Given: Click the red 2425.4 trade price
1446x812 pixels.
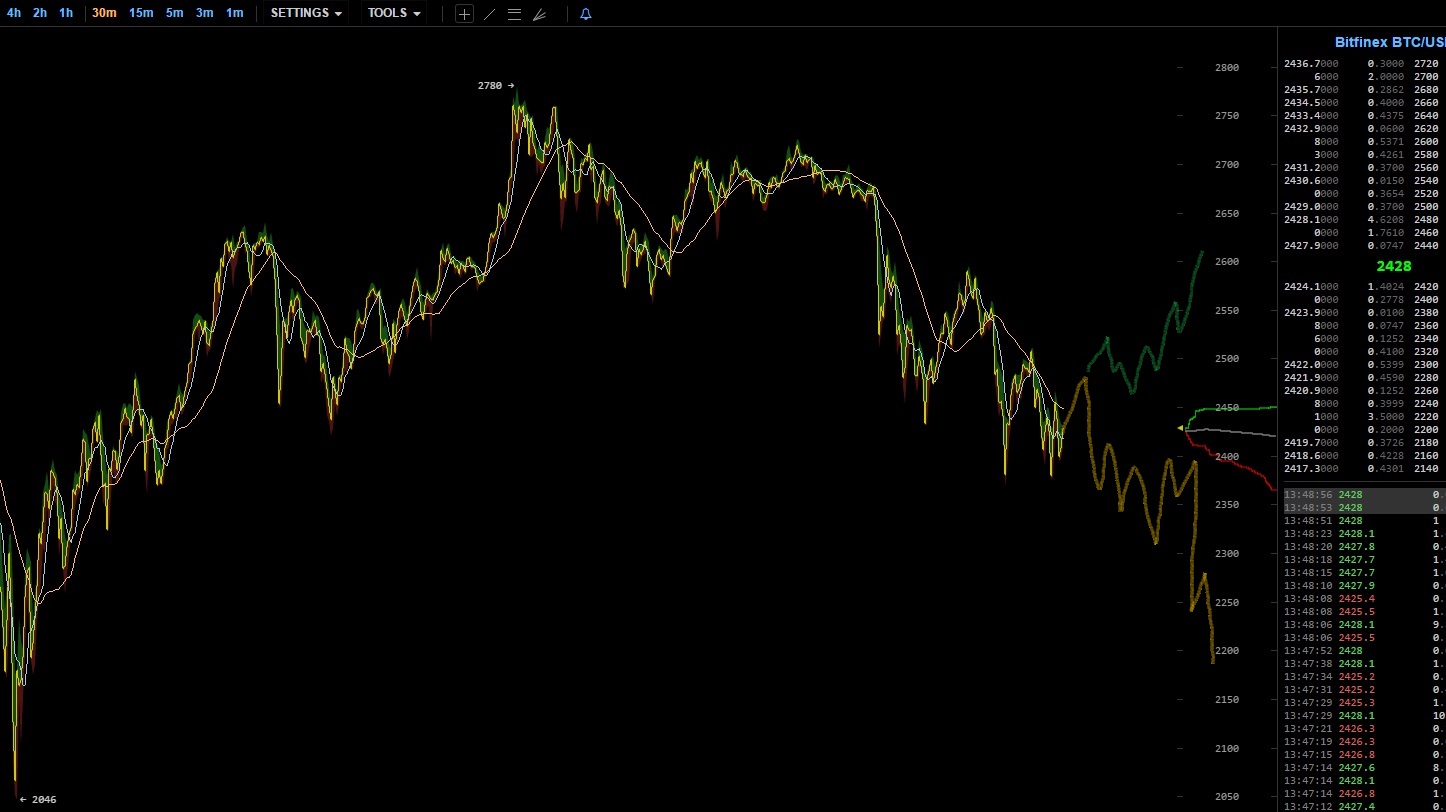Looking at the screenshot, I should pyautogui.click(x=1357, y=599).
